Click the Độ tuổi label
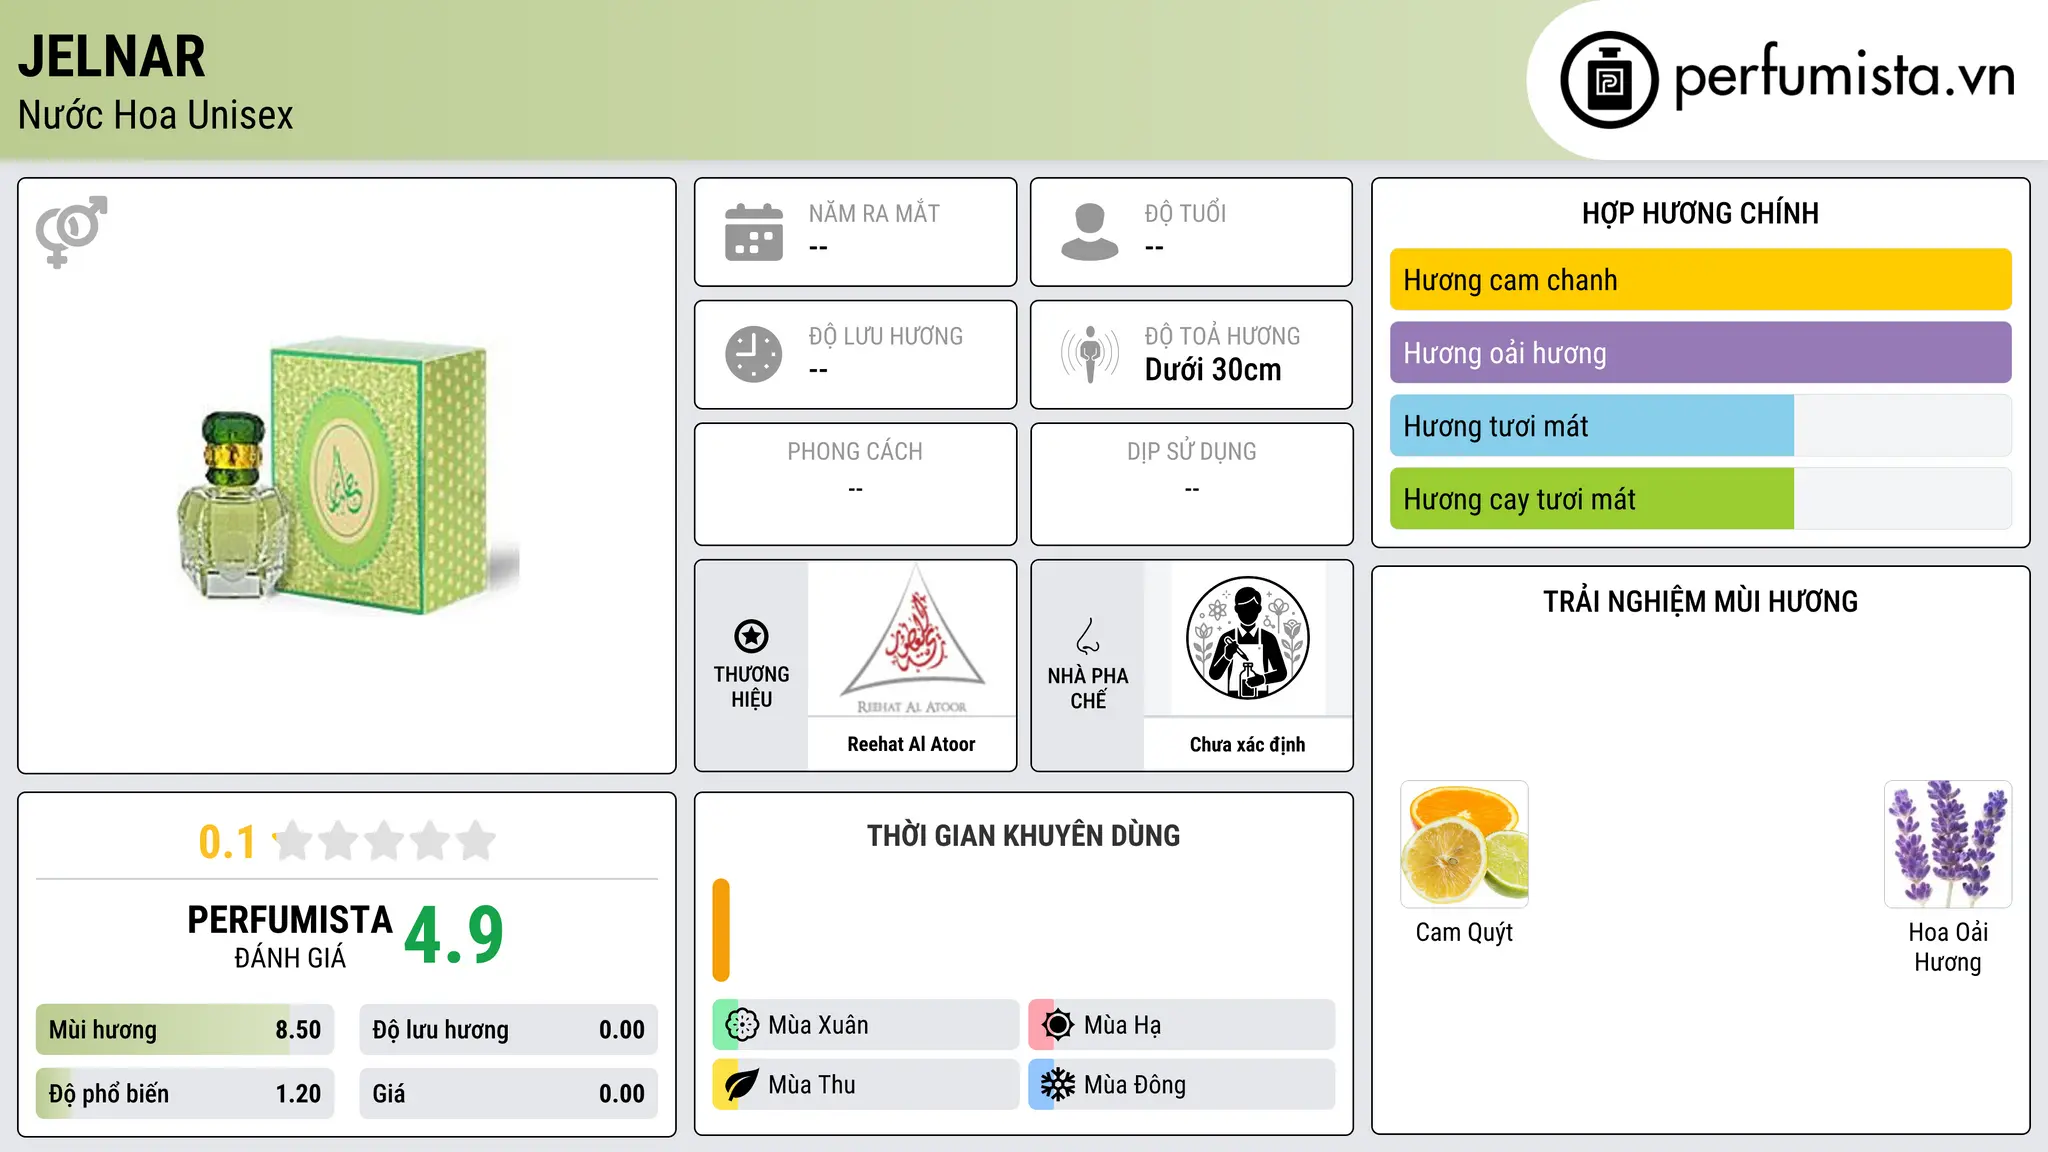This screenshot has height=1152, width=2048. (x=1185, y=213)
